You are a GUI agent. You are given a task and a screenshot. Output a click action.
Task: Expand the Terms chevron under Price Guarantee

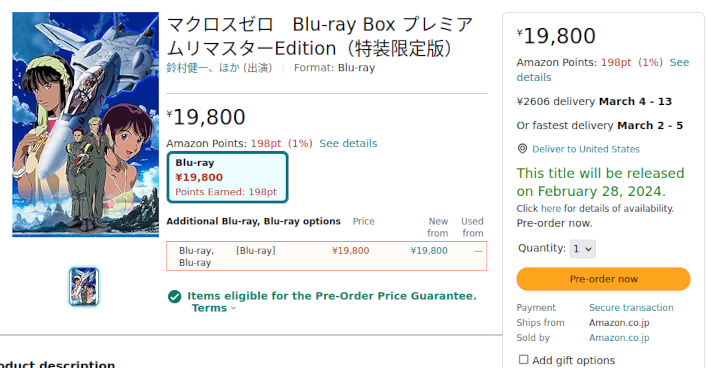233,308
